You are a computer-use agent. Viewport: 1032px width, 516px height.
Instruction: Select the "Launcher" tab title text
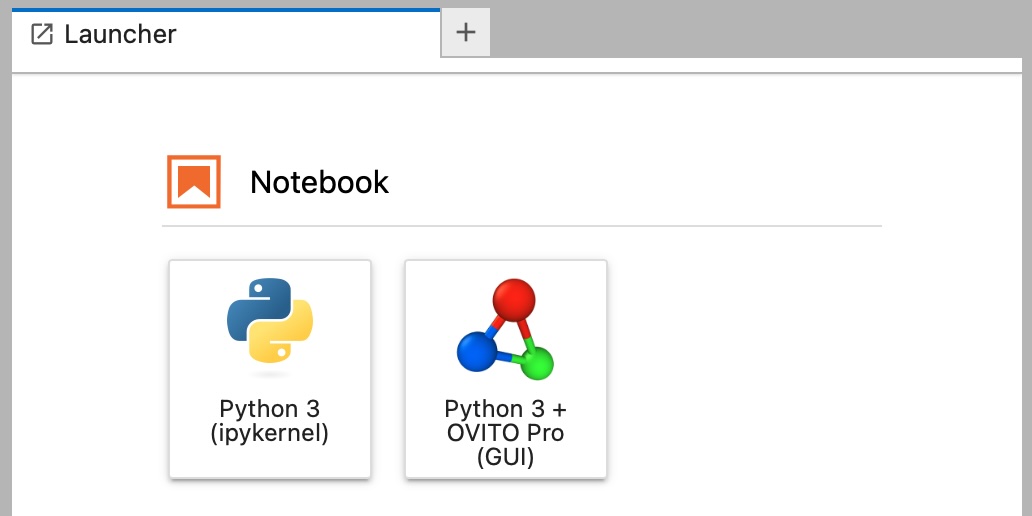tap(120, 34)
